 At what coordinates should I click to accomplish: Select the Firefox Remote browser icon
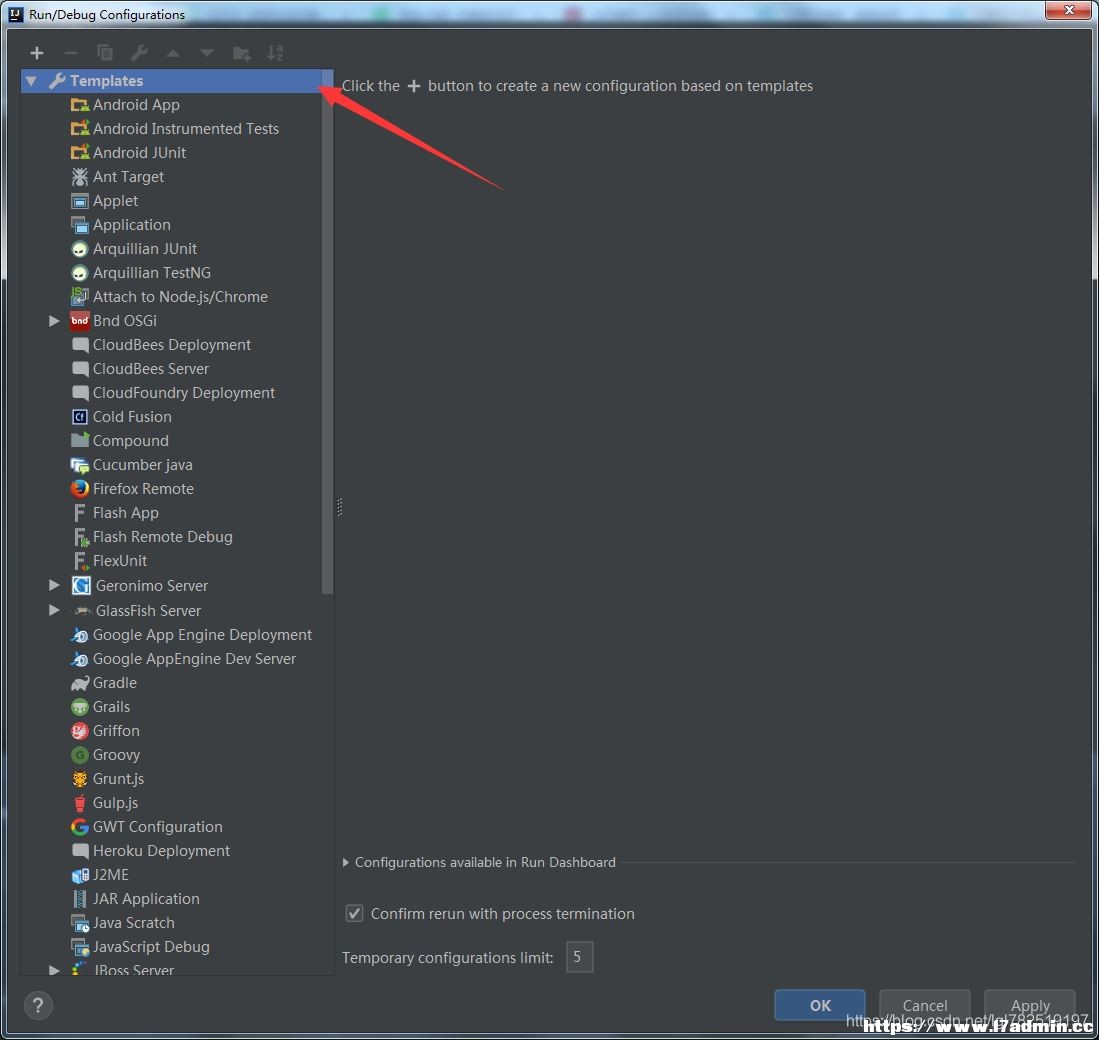80,488
